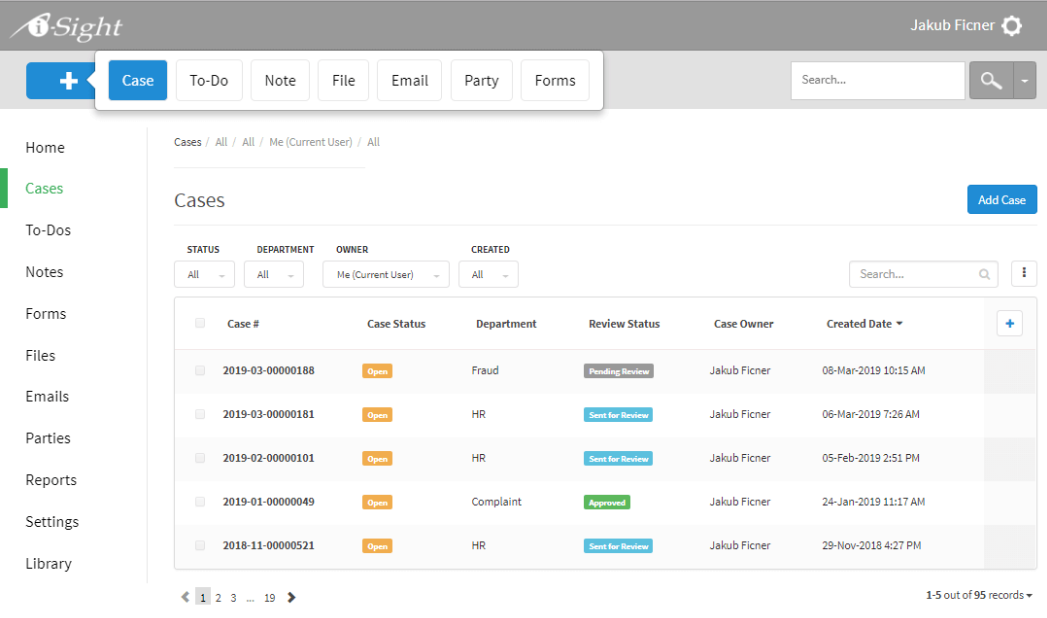Image resolution: width=1047 pixels, height=618 pixels.
Task: Open the three-dot grid options menu
Action: tap(1024, 273)
